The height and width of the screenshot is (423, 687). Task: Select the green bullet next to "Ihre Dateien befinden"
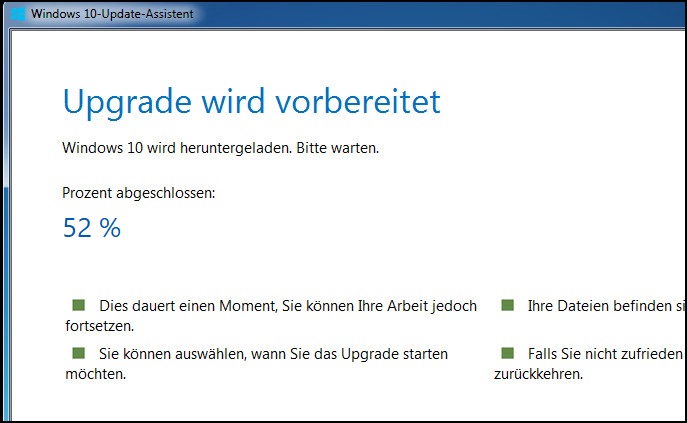(507, 304)
